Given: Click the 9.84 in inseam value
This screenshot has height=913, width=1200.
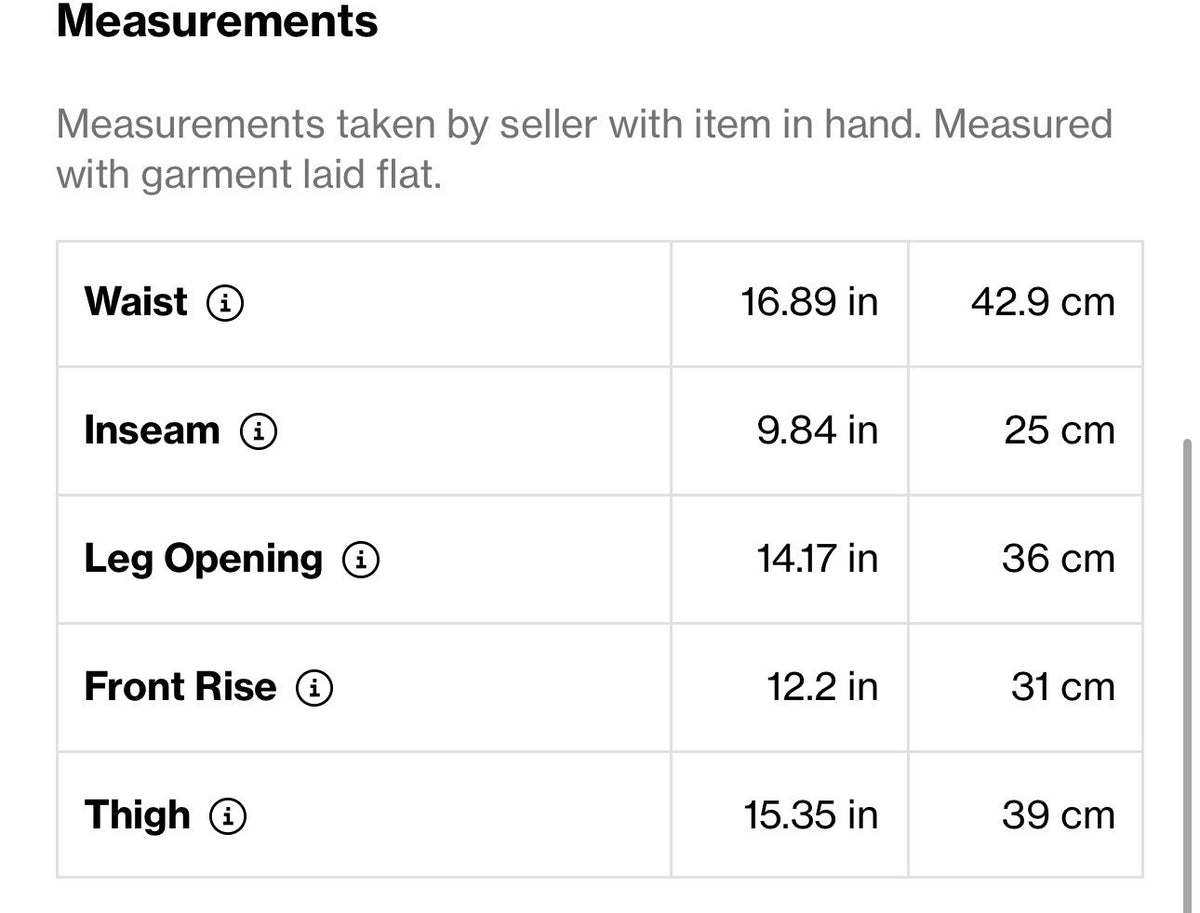Looking at the screenshot, I should coord(818,430).
